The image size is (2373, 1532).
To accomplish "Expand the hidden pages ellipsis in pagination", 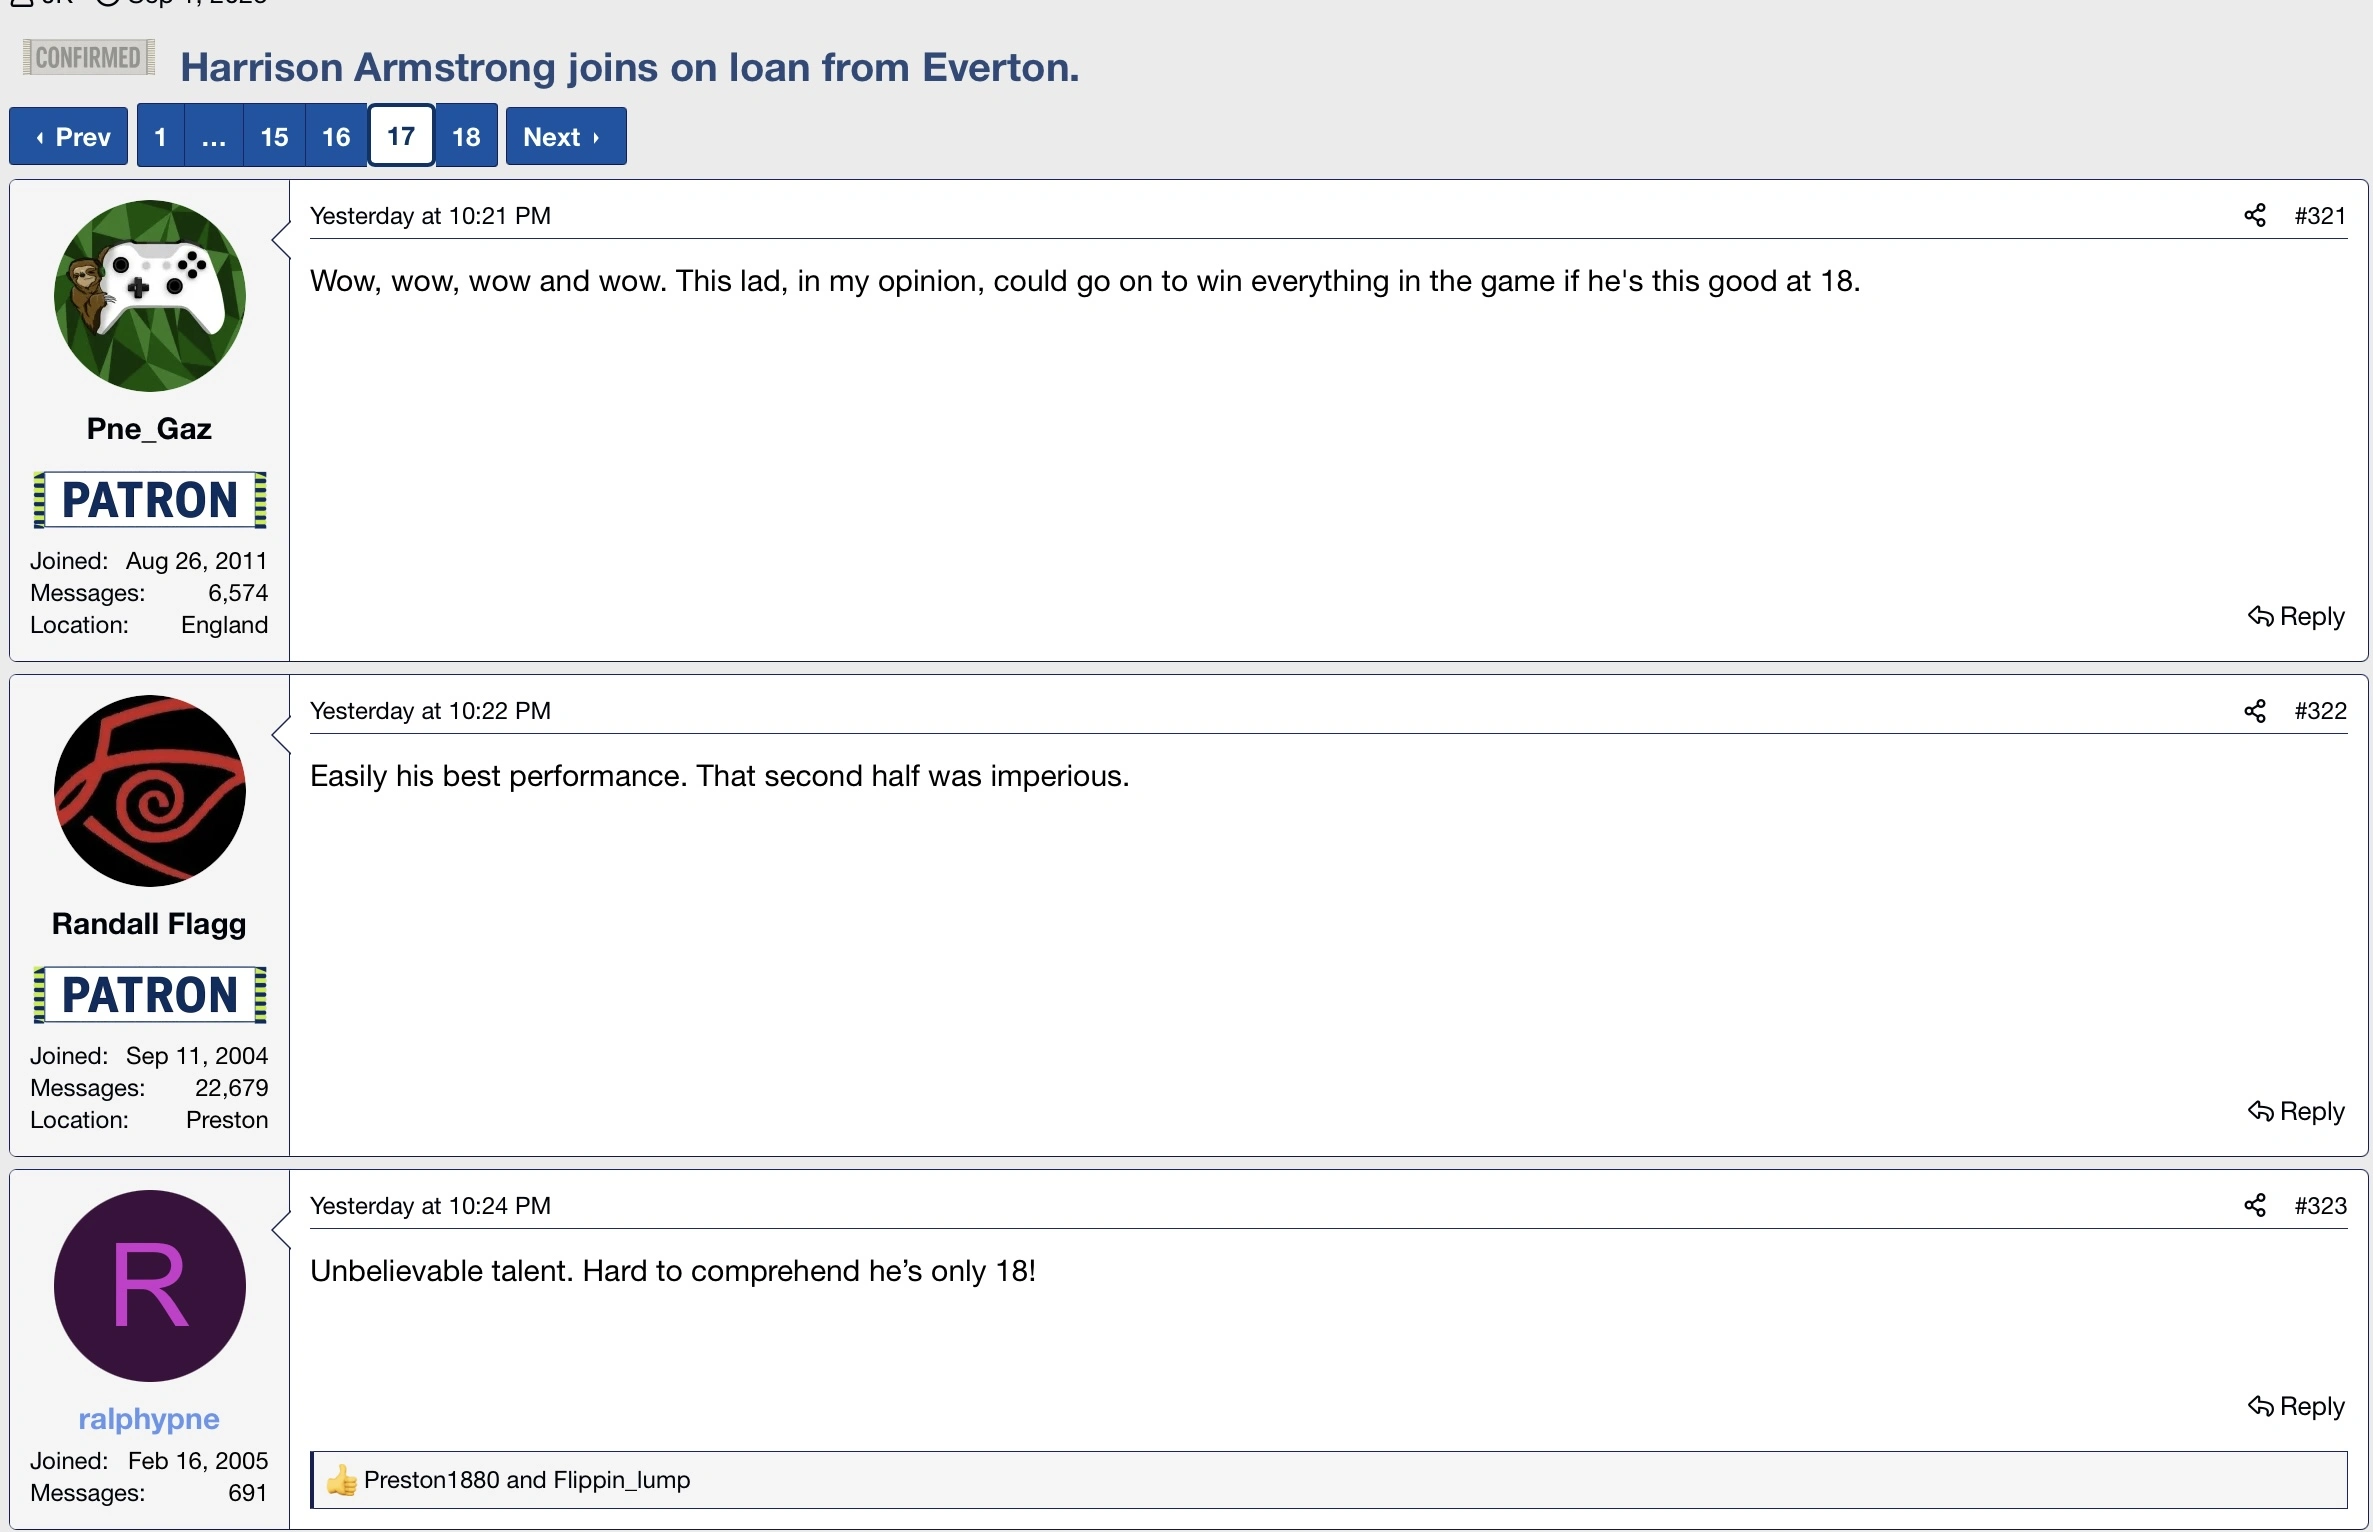I will click(213, 136).
